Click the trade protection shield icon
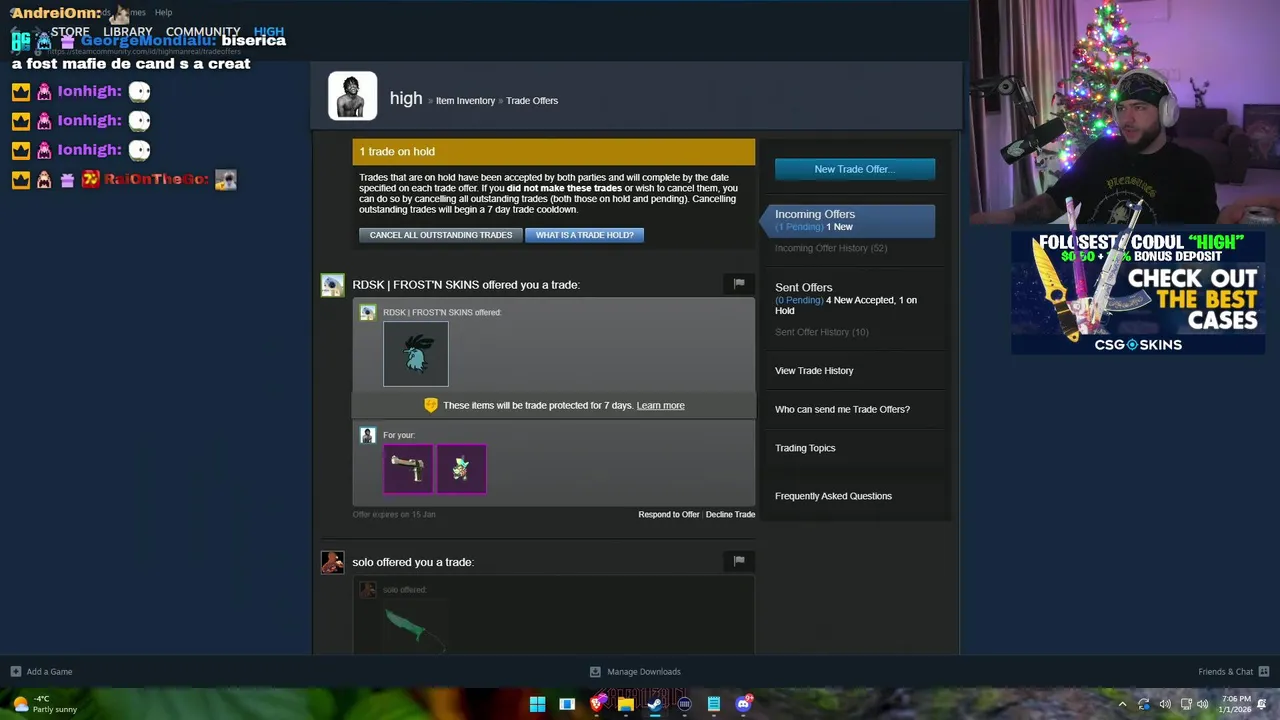Viewport: 1280px width, 720px height. 431,405
